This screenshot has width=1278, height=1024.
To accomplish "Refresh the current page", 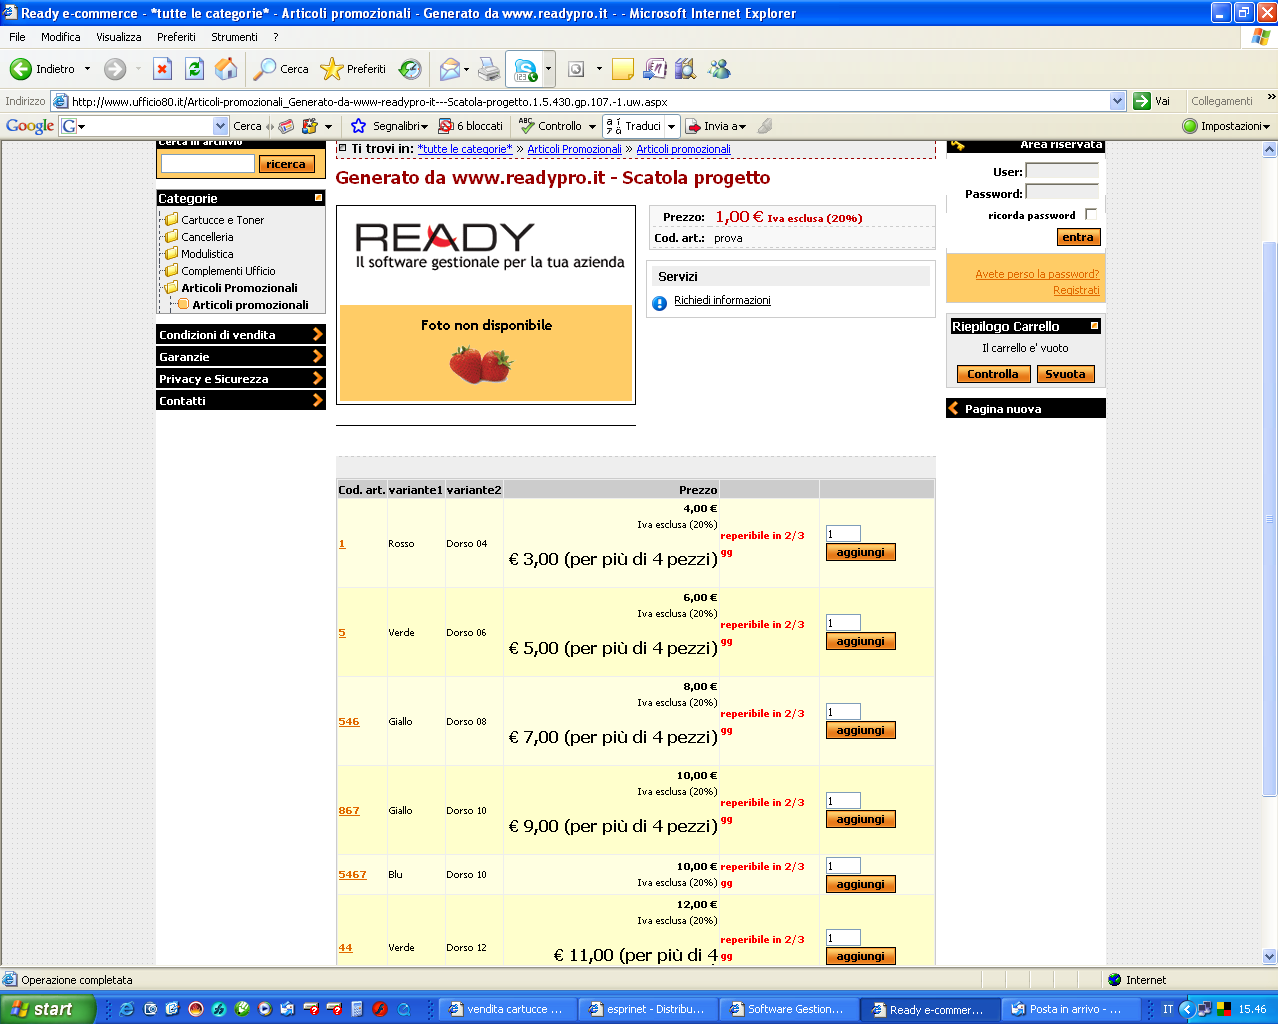I will click(195, 69).
